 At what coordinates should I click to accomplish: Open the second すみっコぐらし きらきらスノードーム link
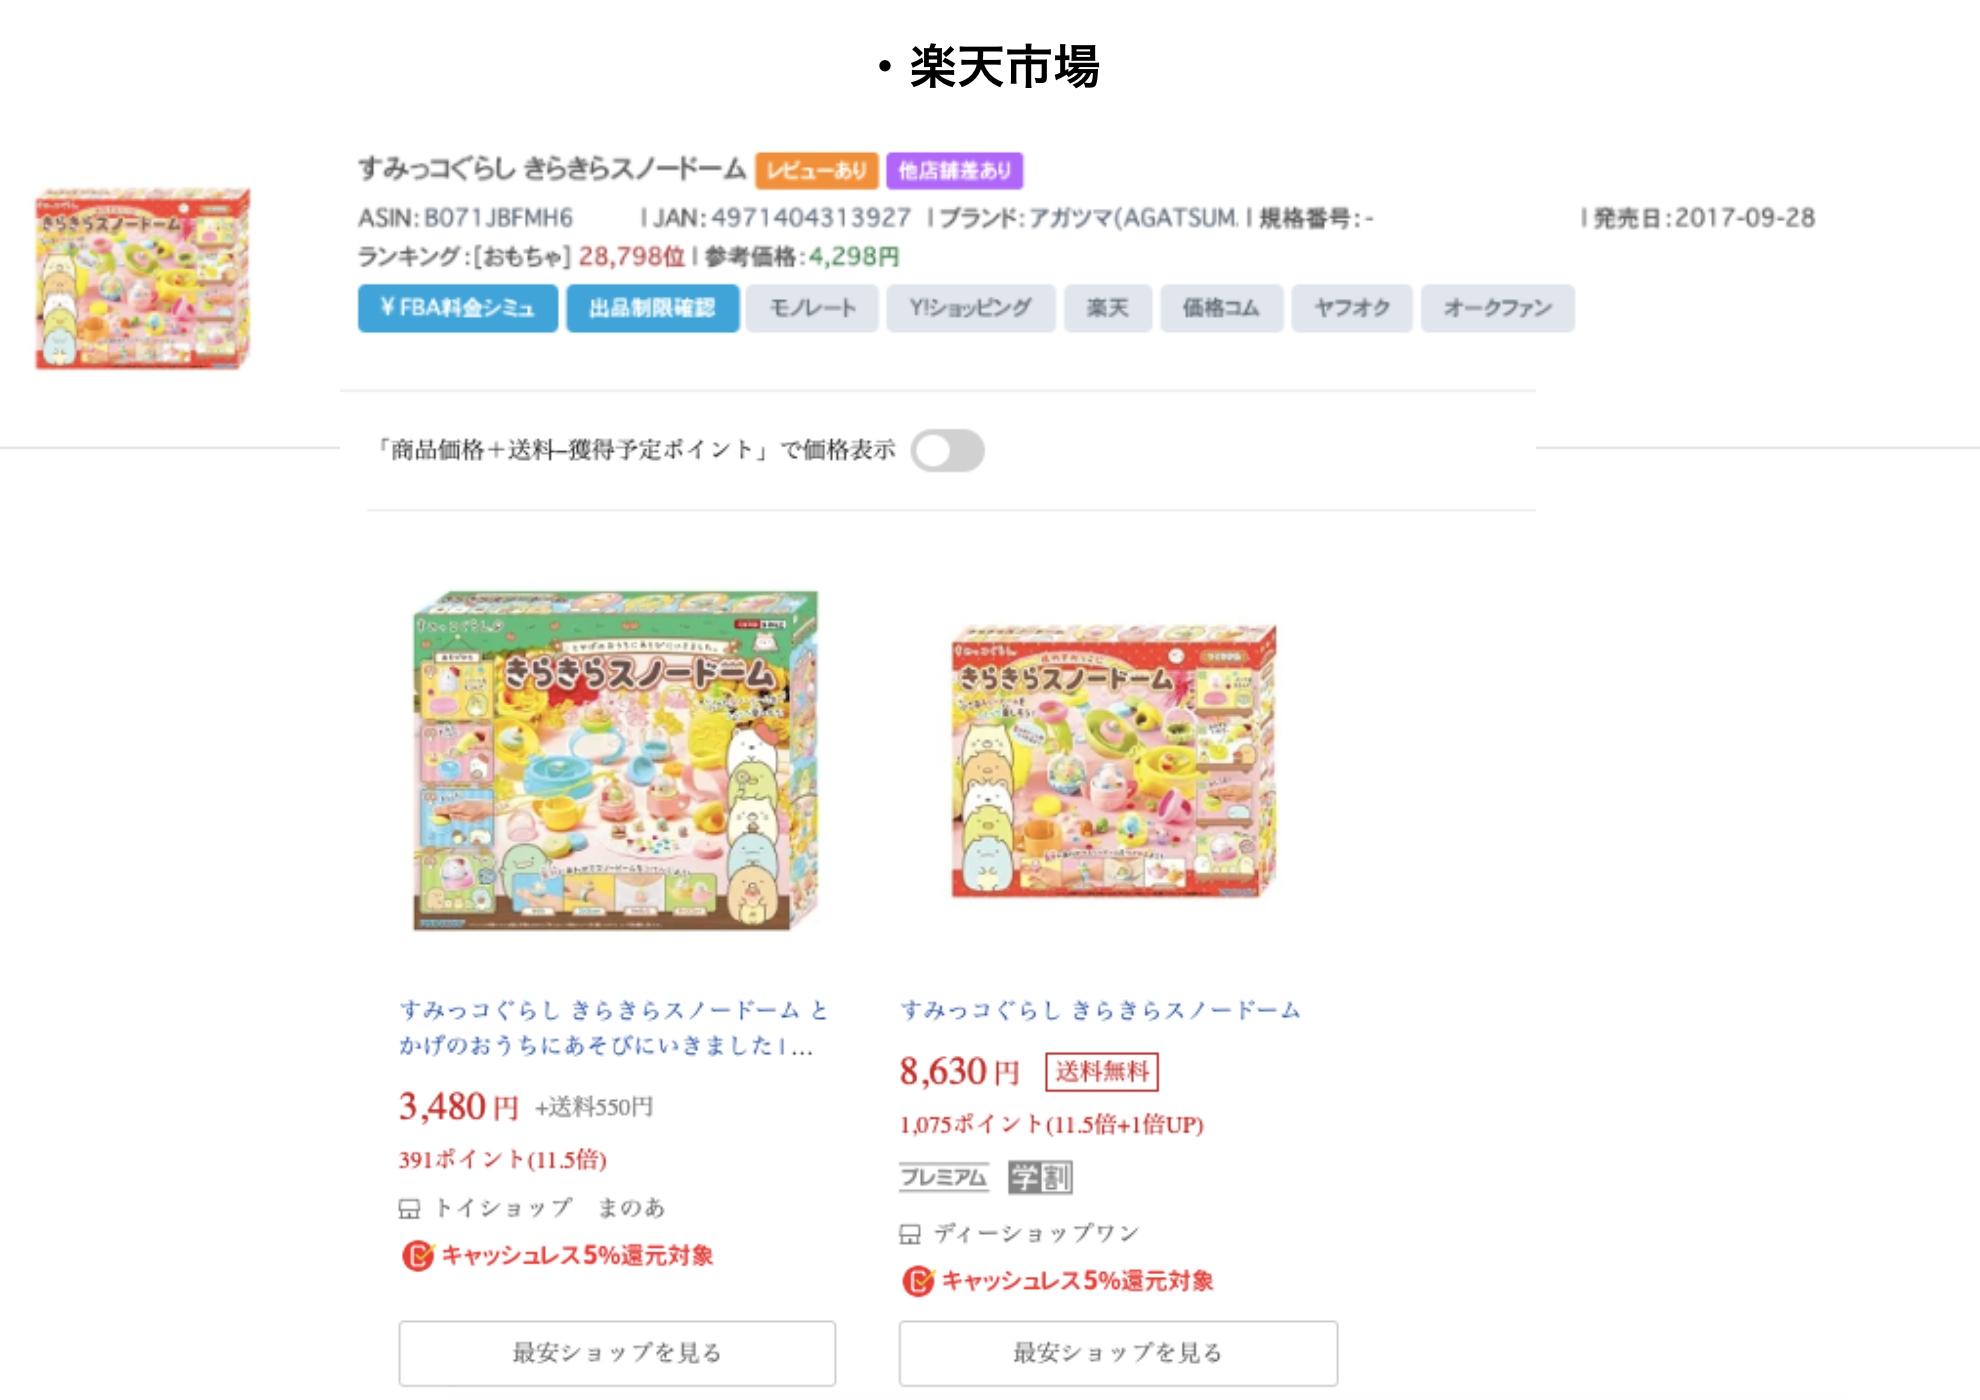click(x=1100, y=1010)
